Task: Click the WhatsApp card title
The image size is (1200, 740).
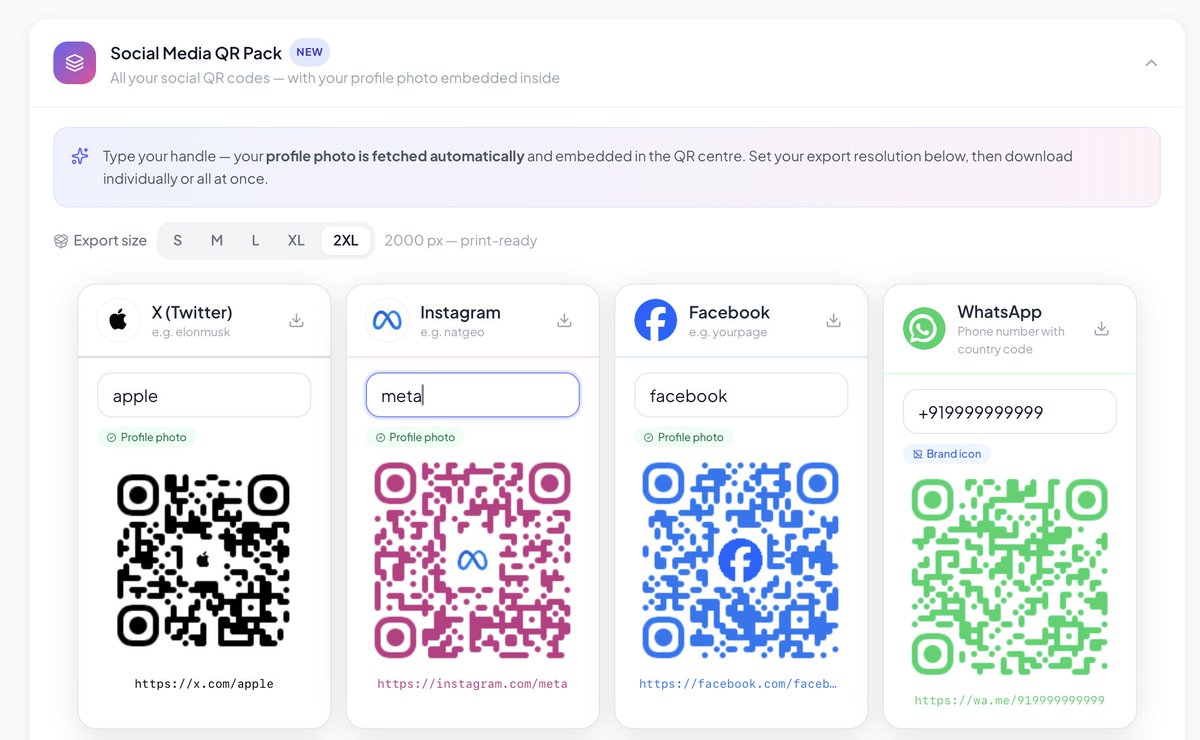Action: point(999,312)
